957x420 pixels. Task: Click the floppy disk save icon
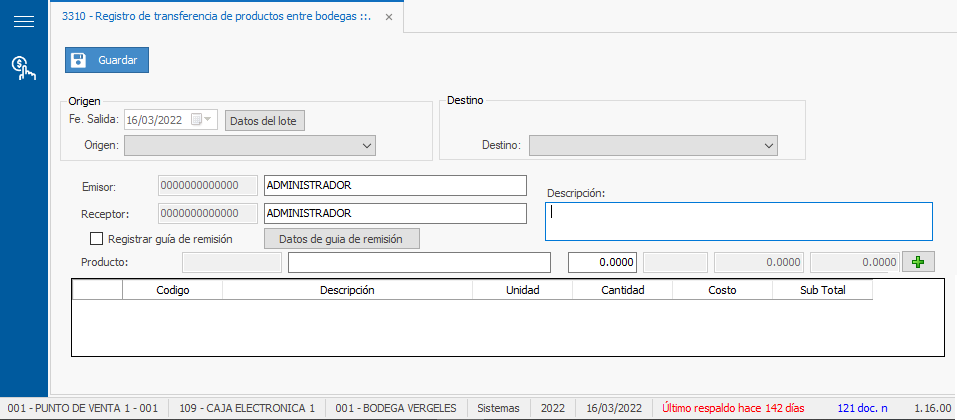(78, 60)
